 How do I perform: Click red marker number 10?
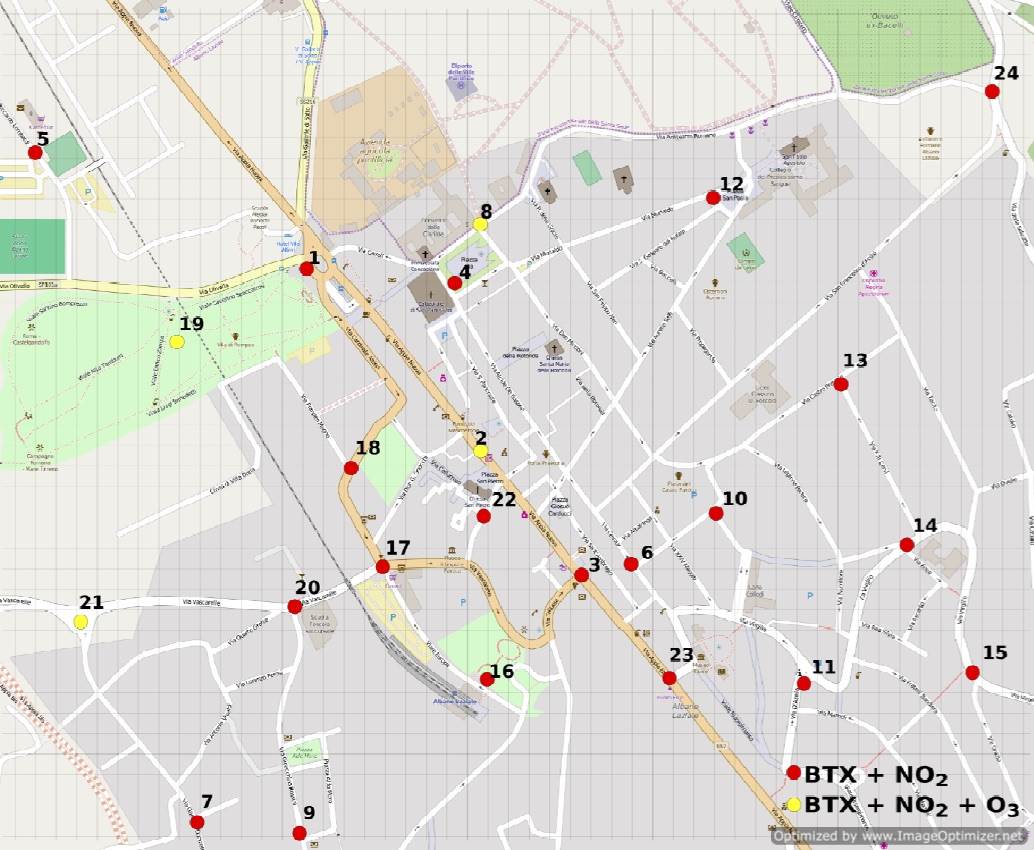coord(716,513)
